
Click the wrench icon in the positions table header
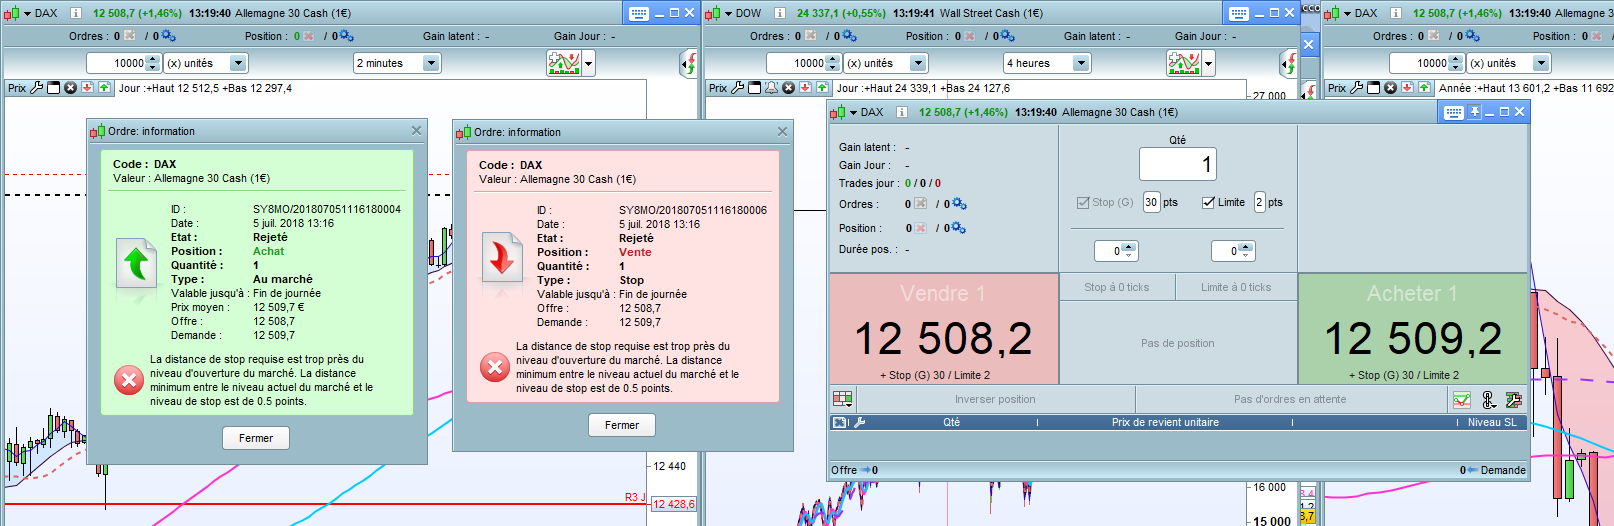pos(859,422)
